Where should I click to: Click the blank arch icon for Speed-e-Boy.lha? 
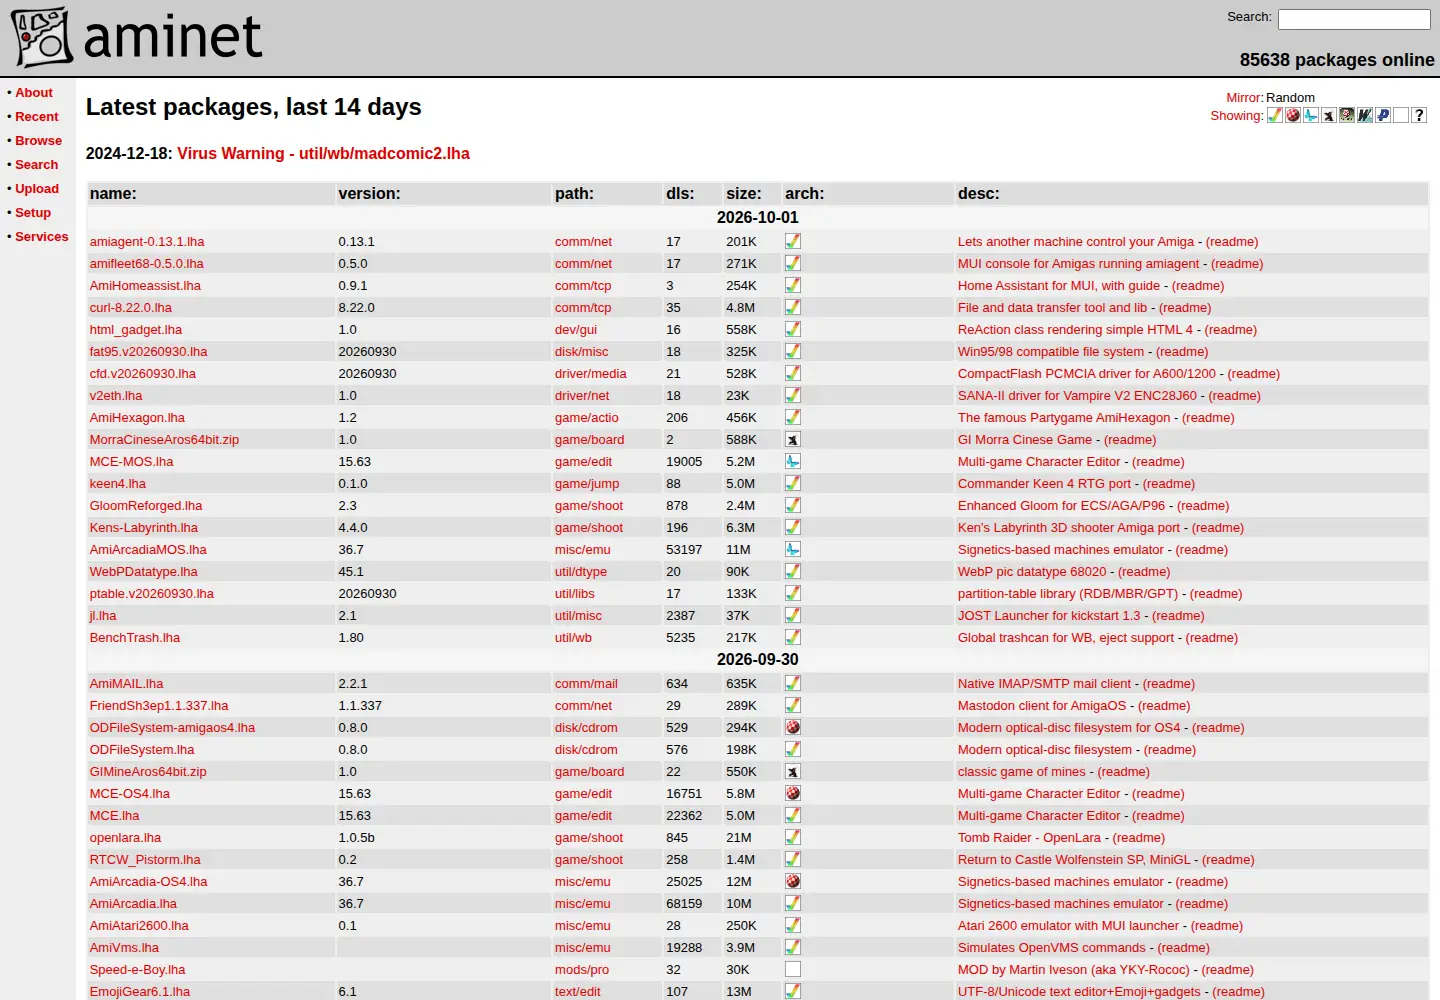coord(793,970)
